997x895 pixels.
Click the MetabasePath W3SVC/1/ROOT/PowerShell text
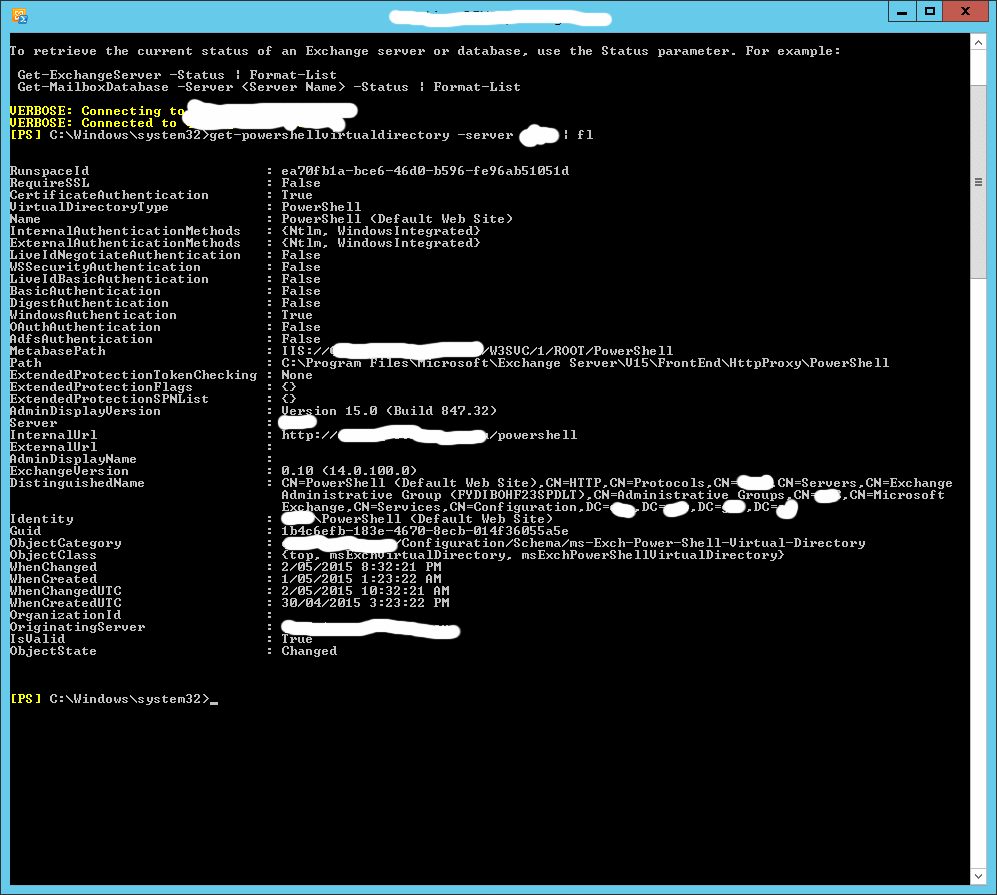point(581,351)
